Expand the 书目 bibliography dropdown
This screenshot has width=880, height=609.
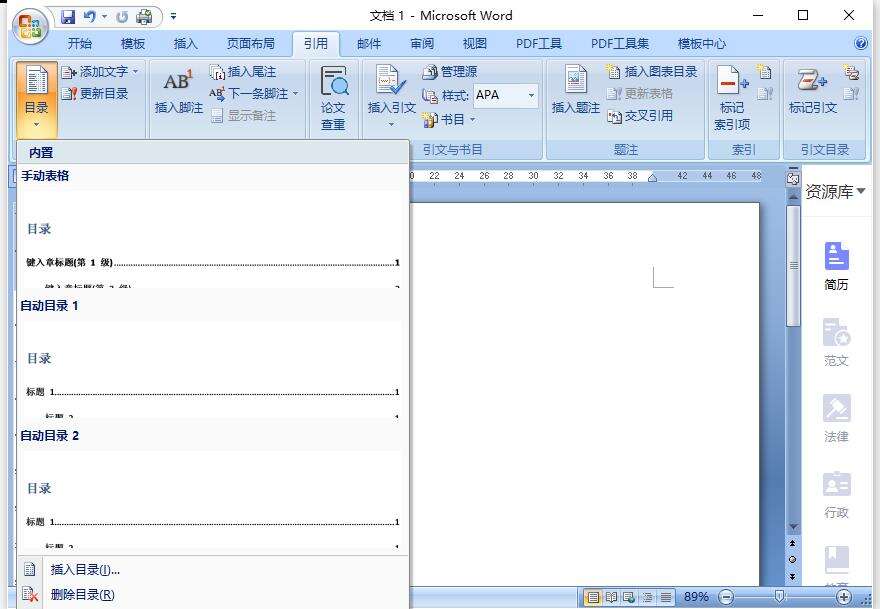click(x=472, y=120)
